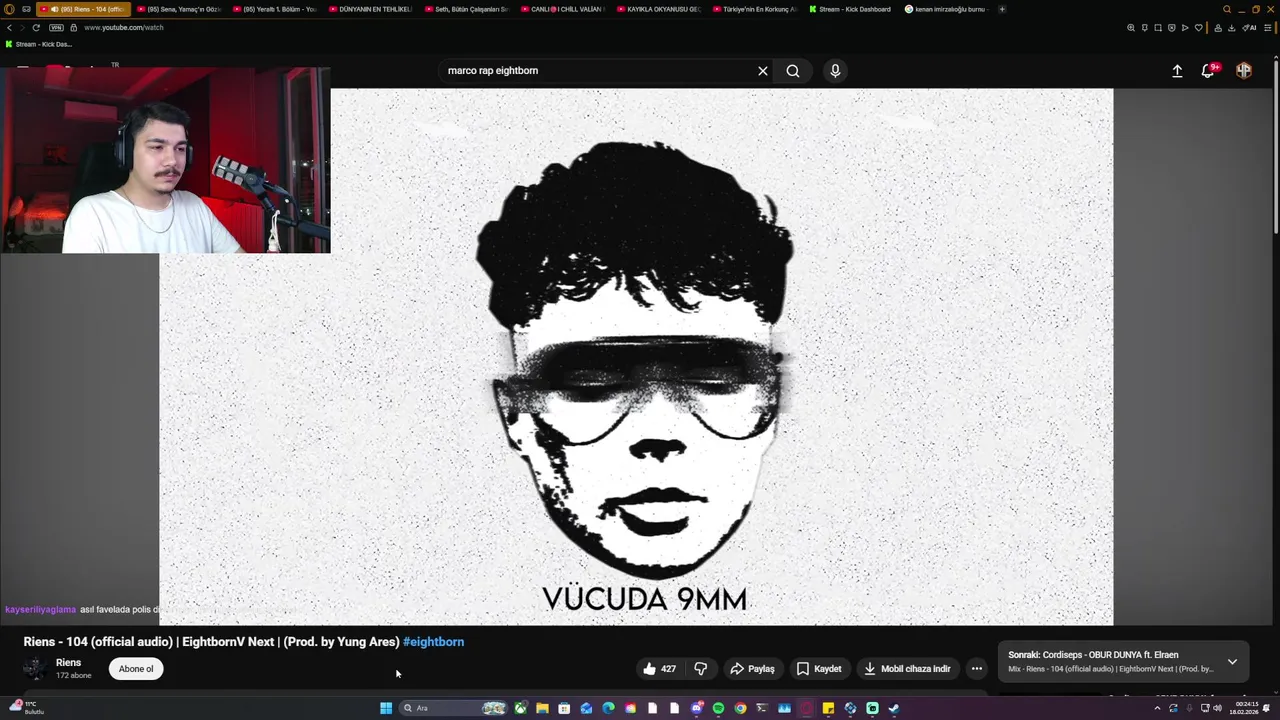
Task: Switch to the Sena, Yamaç'ın Gözü tab
Action: (x=180, y=9)
